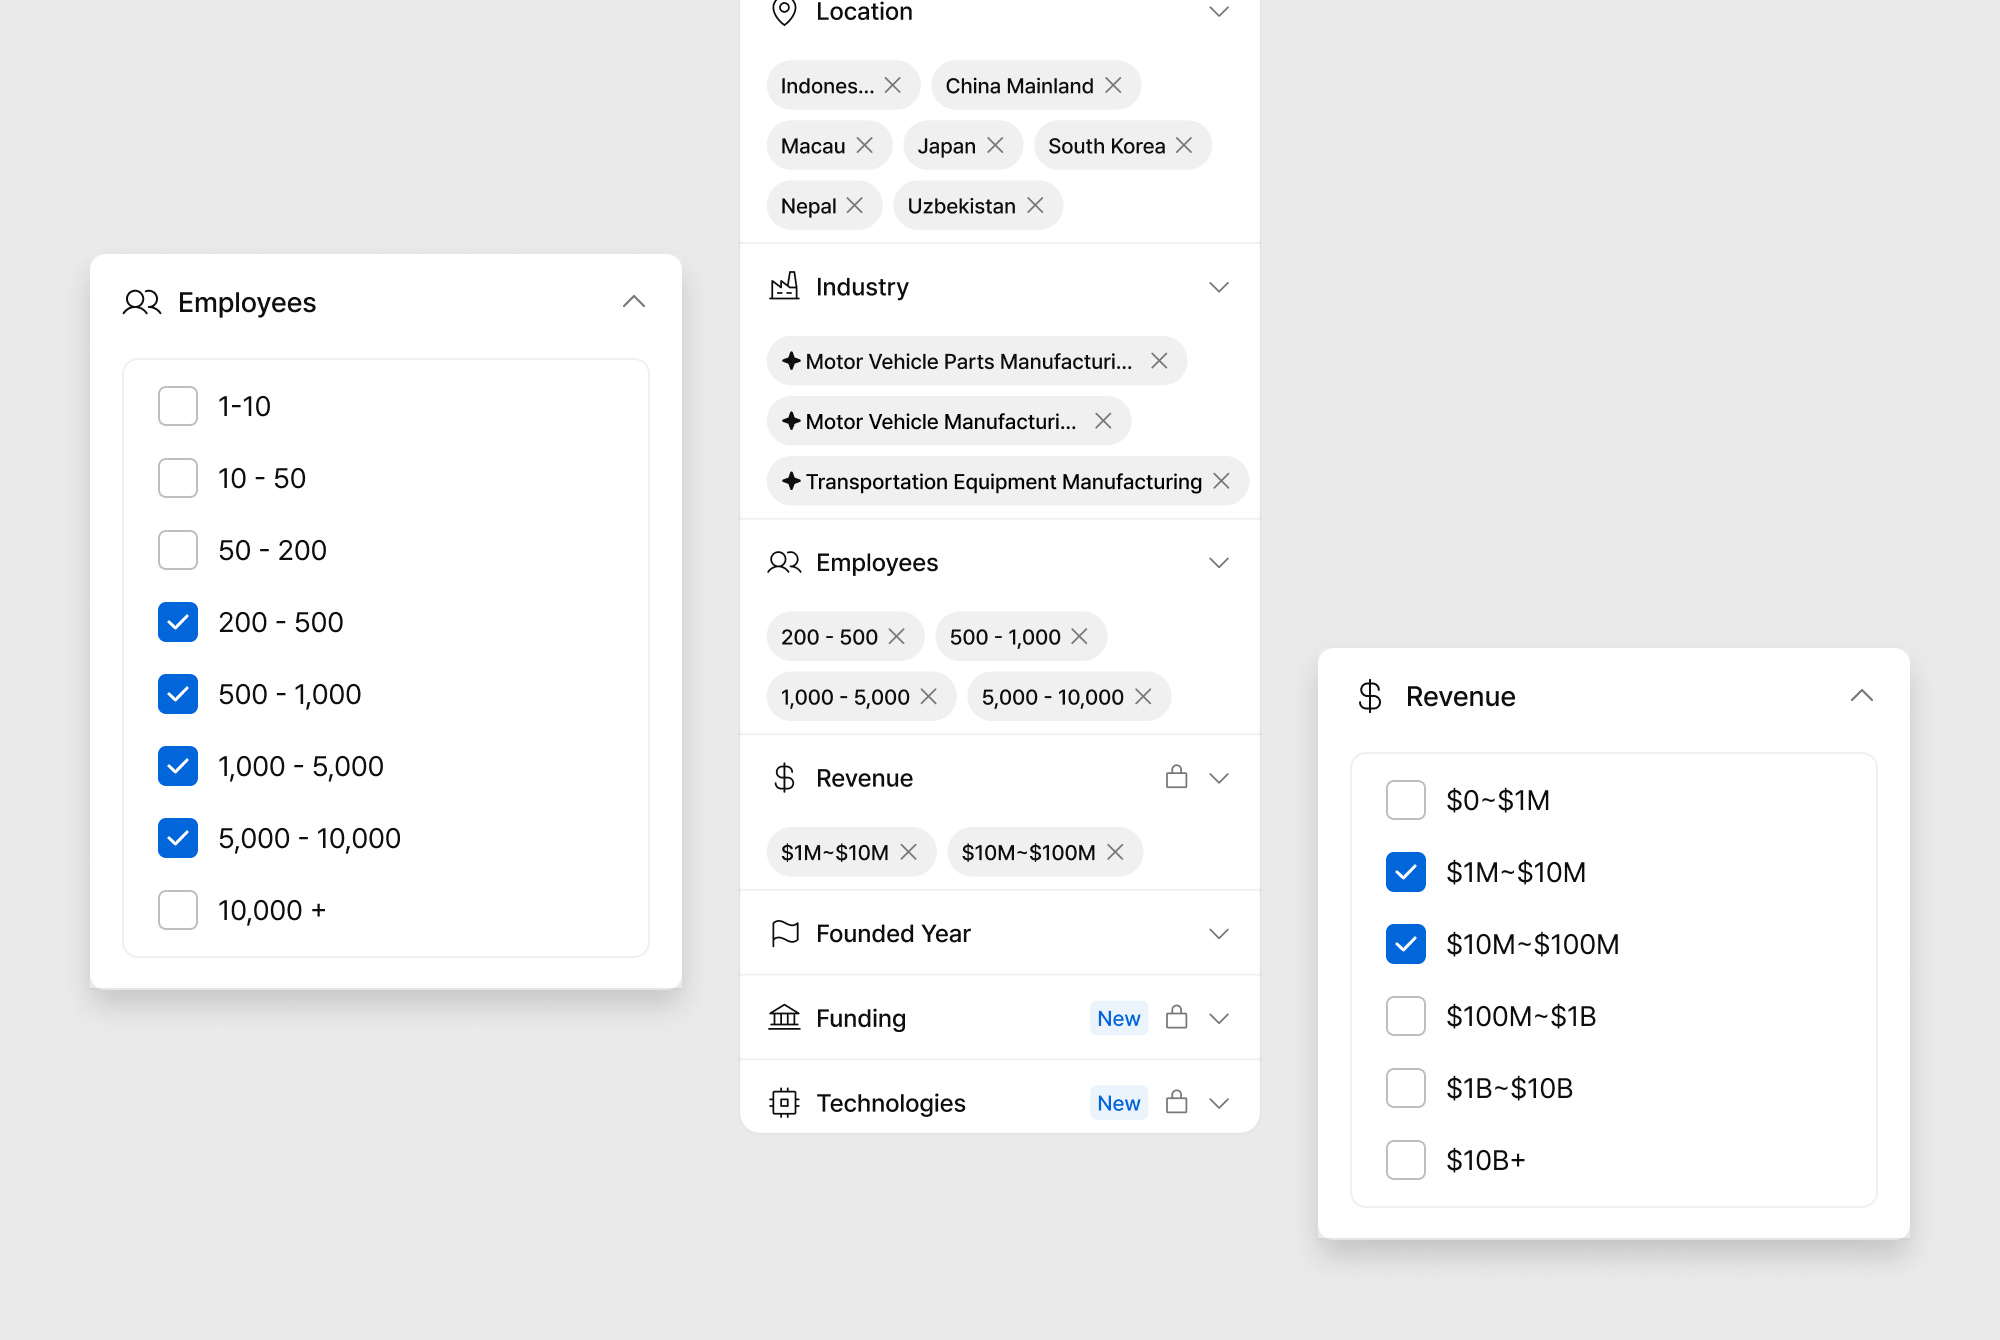The height and width of the screenshot is (1340, 2000).
Task: Remove the 5,000 - 10,000 employees chip
Action: click(x=1143, y=696)
